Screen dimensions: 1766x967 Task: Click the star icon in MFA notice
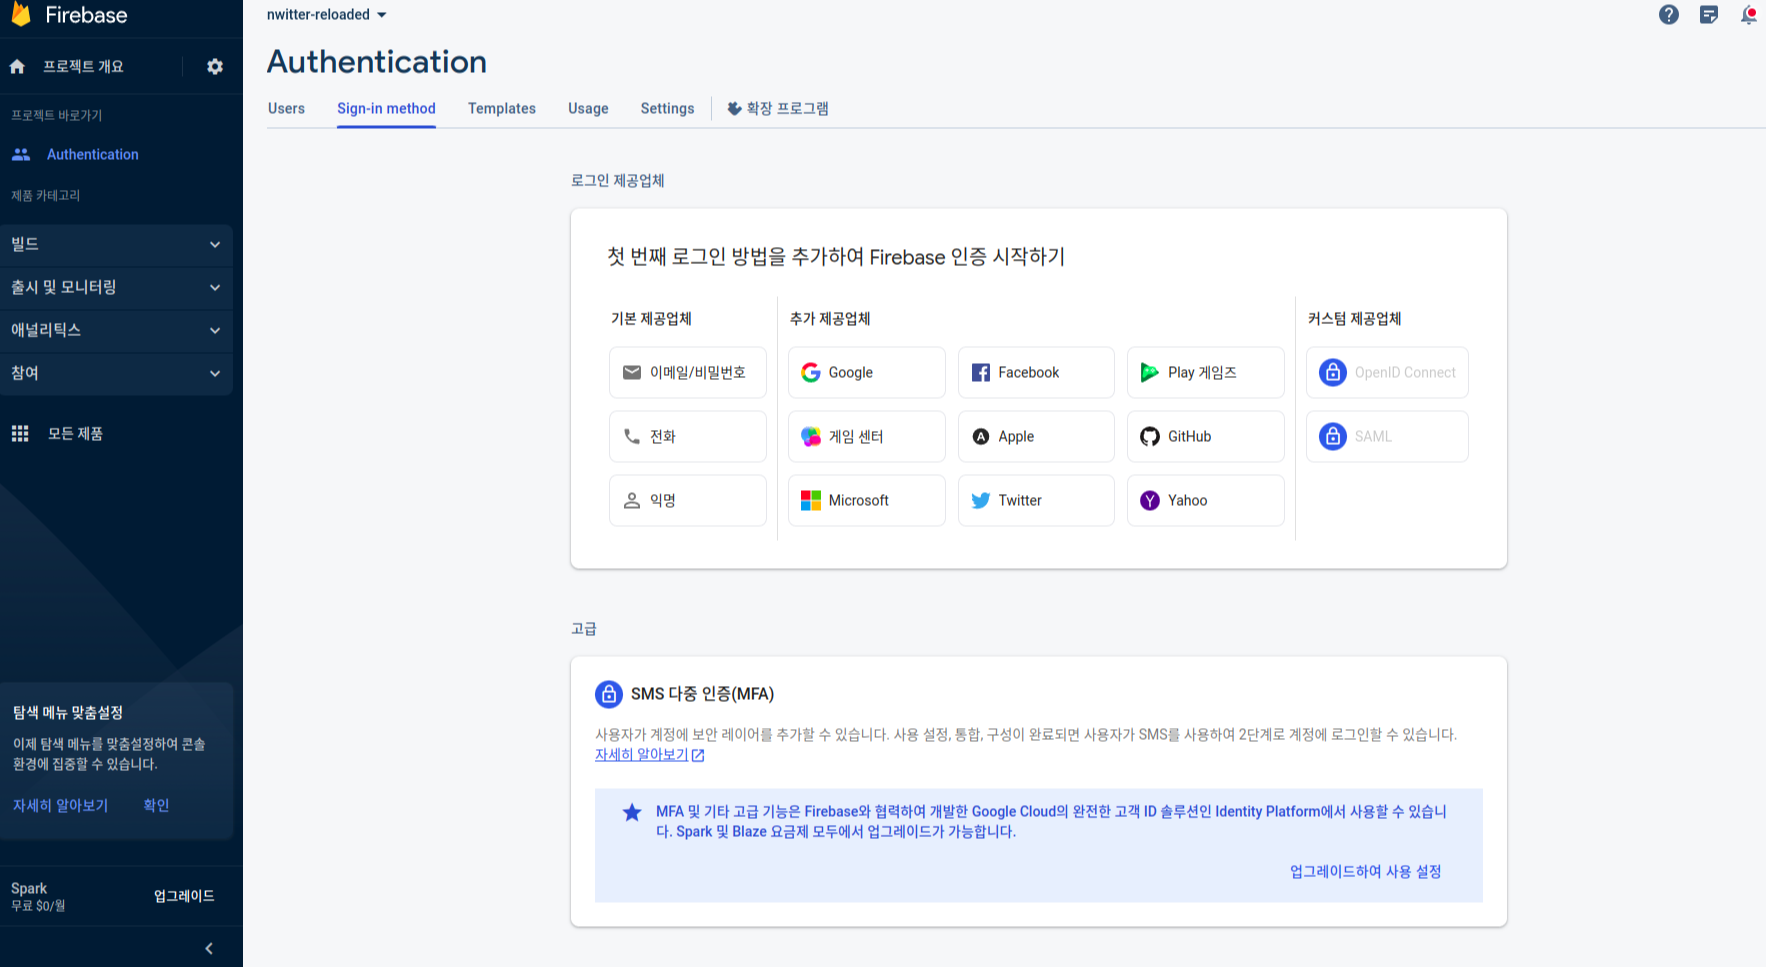(632, 812)
